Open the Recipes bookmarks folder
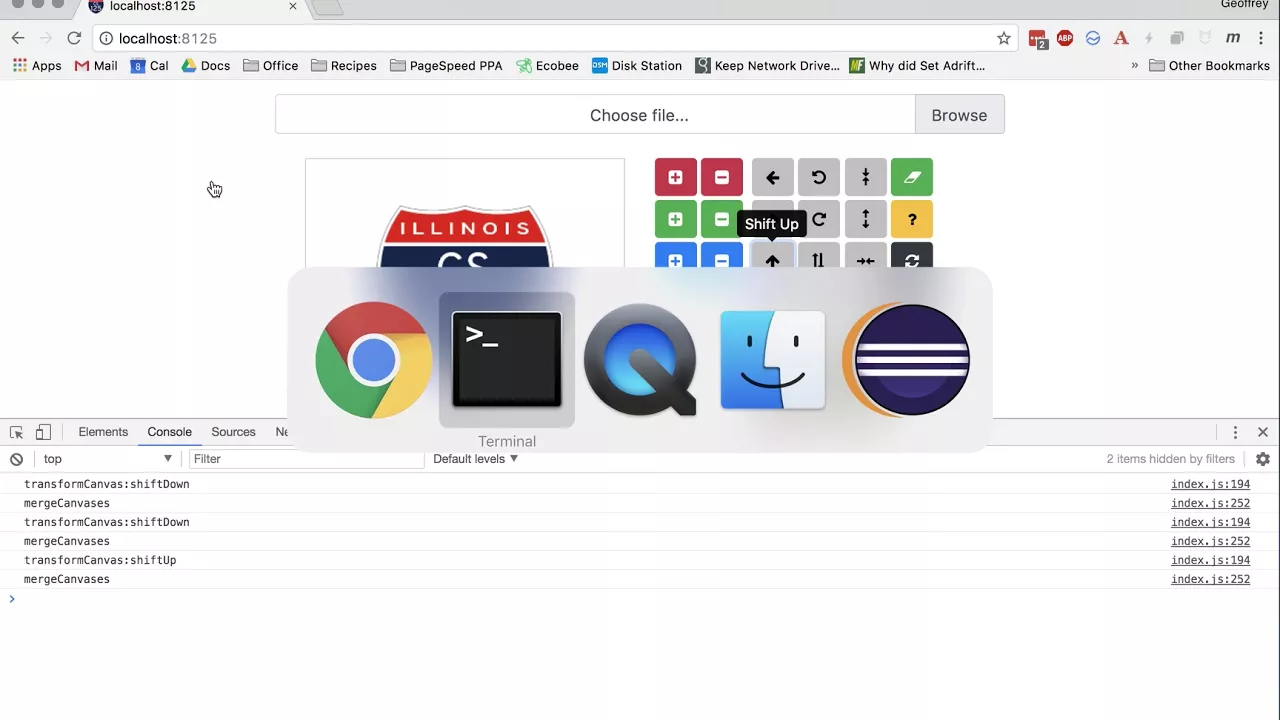Viewport: 1280px width, 720px height. [343, 66]
